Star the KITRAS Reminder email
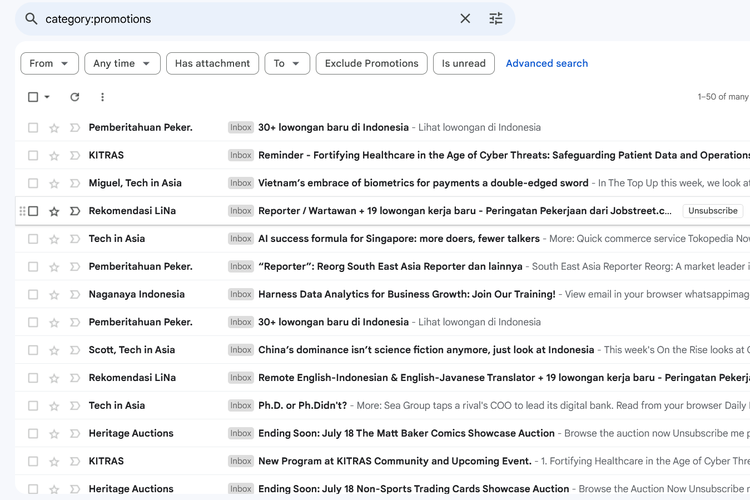The image size is (750, 500). coord(54,156)
